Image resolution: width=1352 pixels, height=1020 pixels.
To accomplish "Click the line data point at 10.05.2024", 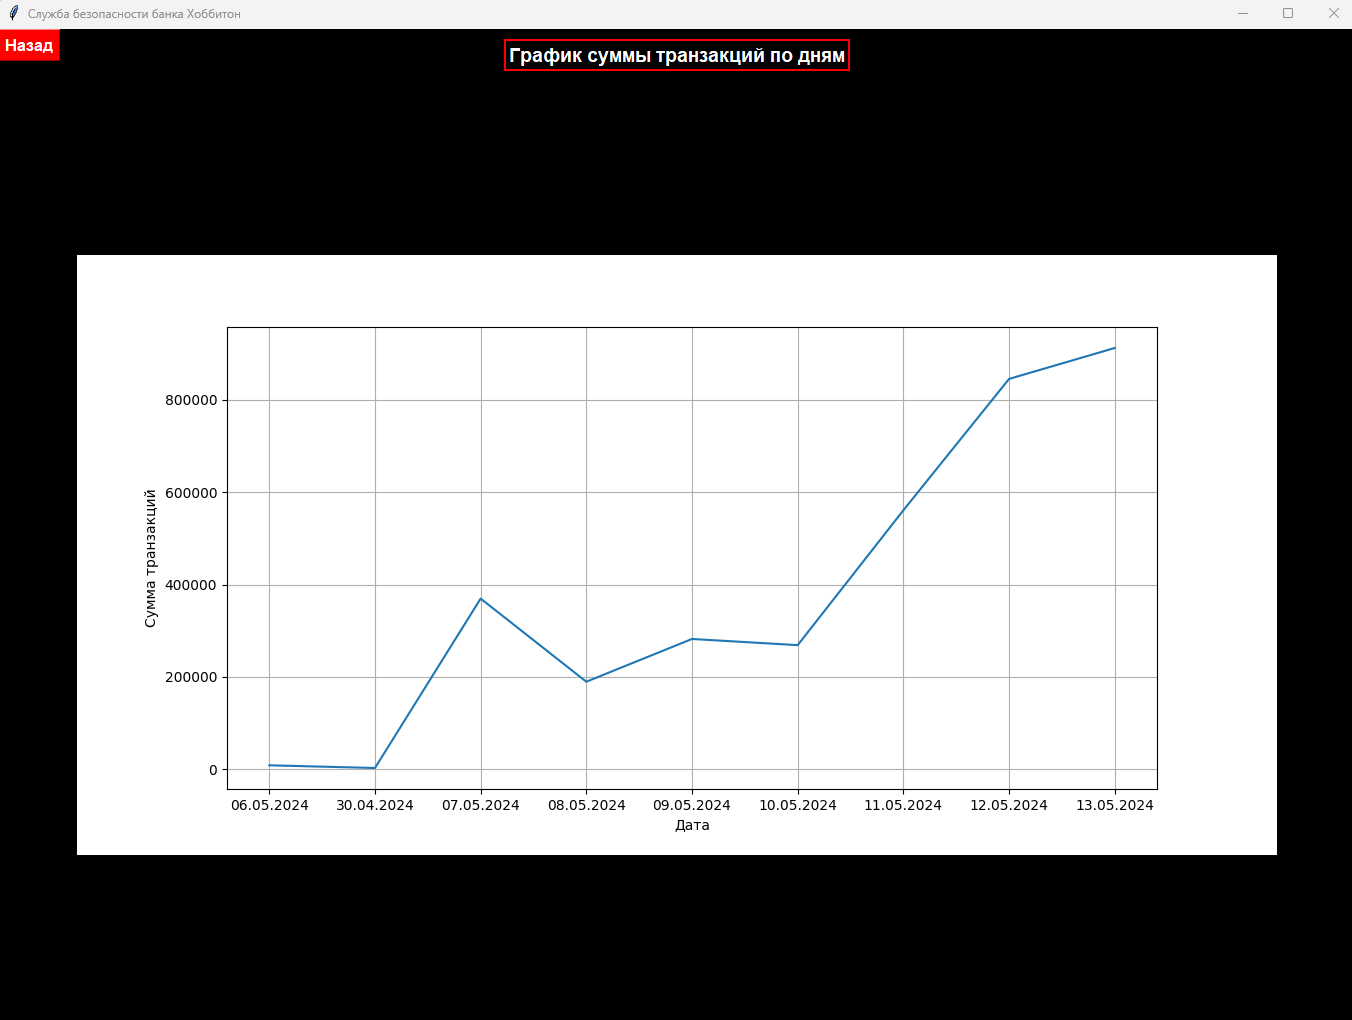I will pyautogui.click(x=798, y=645).
